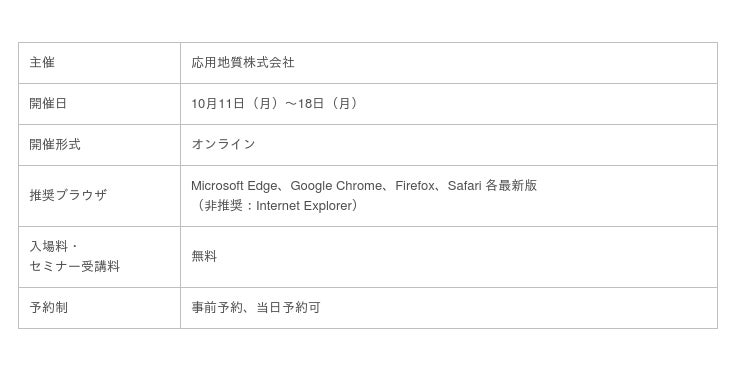The width and height of the screenshot is (740, 369).
Task: Select the オンライン format value
Action: pyautogui.click(x=223, y=144)
